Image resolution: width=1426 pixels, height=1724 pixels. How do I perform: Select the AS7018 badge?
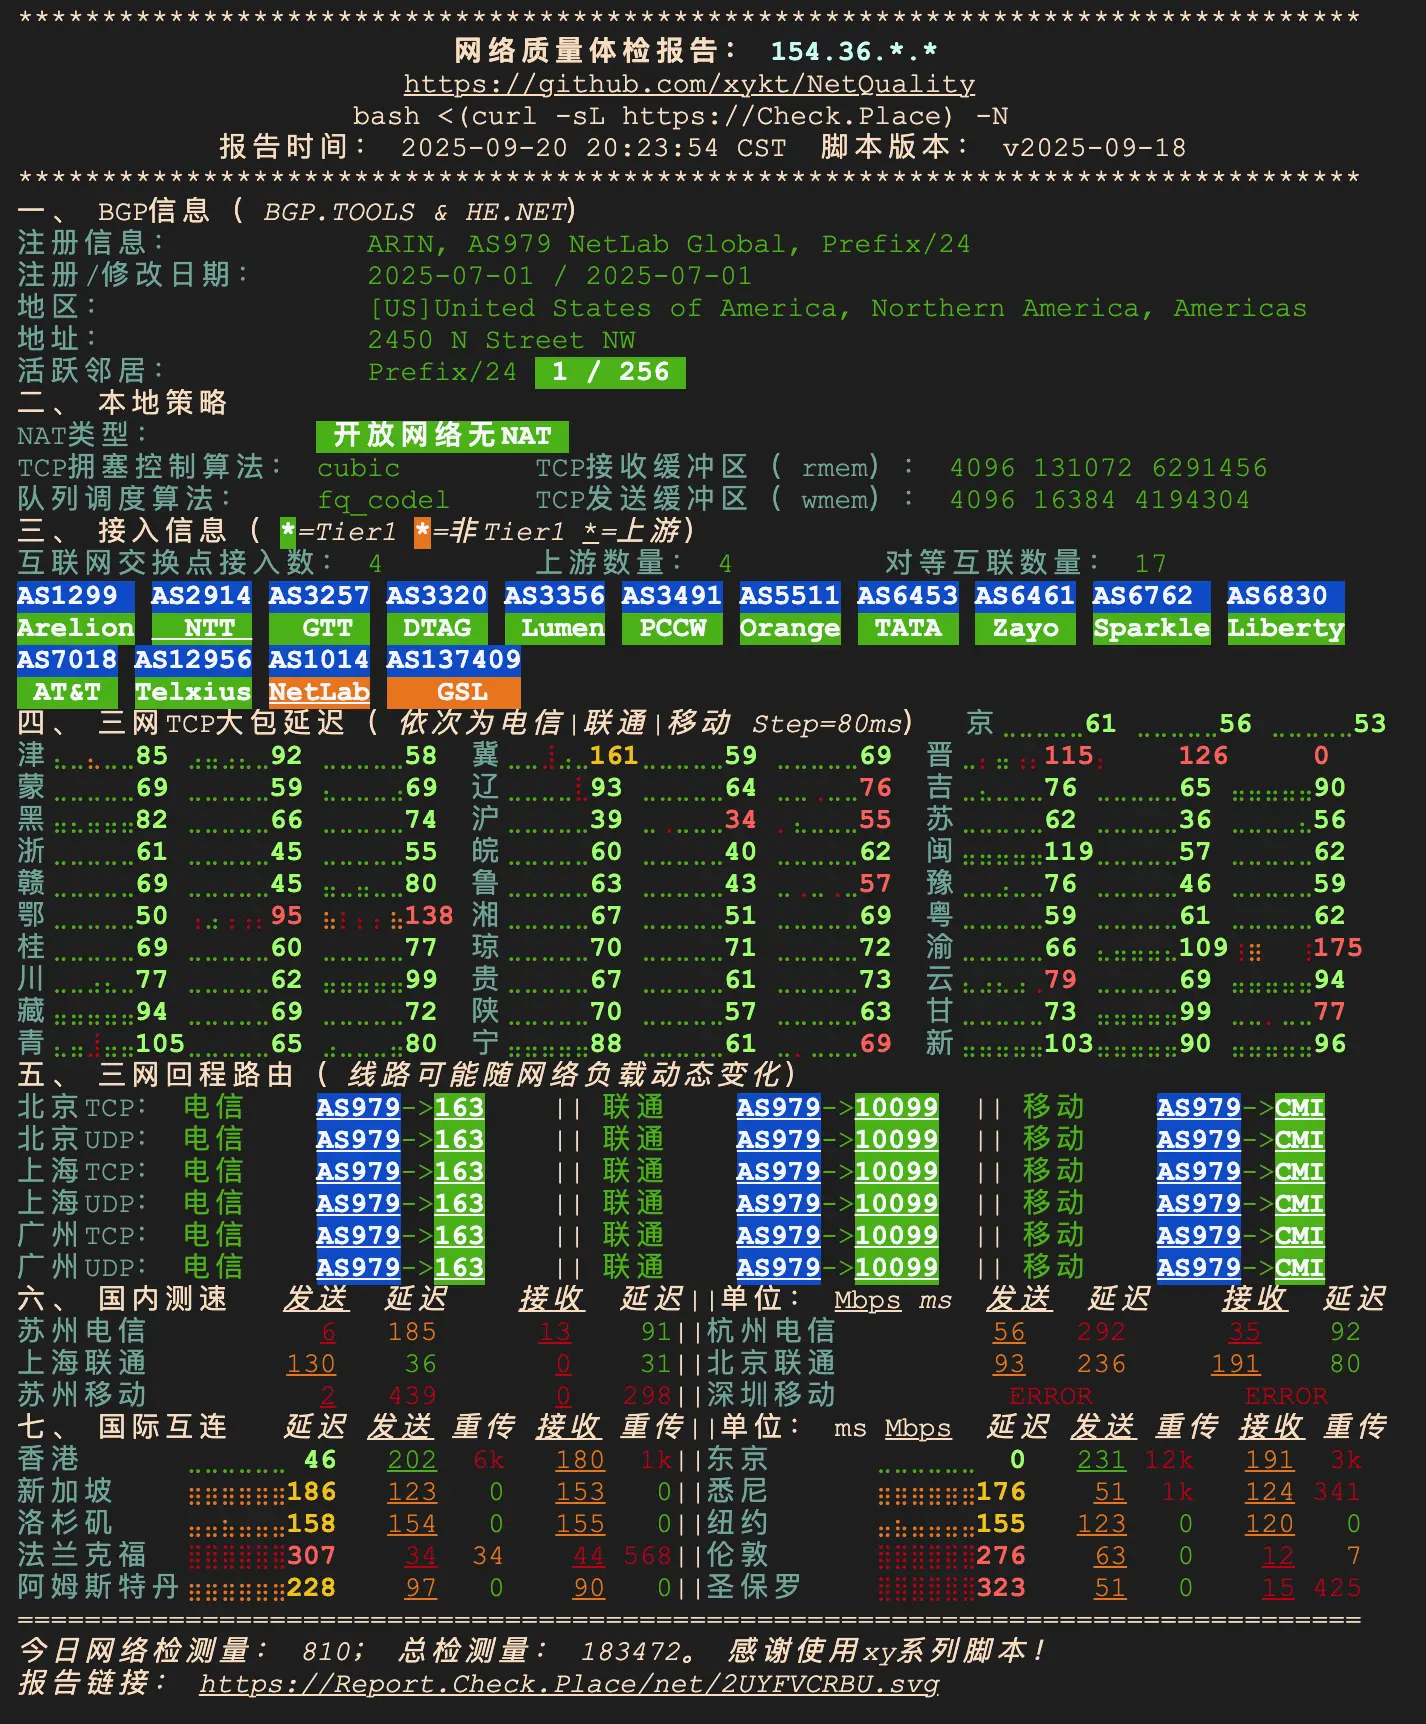point(67,660)
